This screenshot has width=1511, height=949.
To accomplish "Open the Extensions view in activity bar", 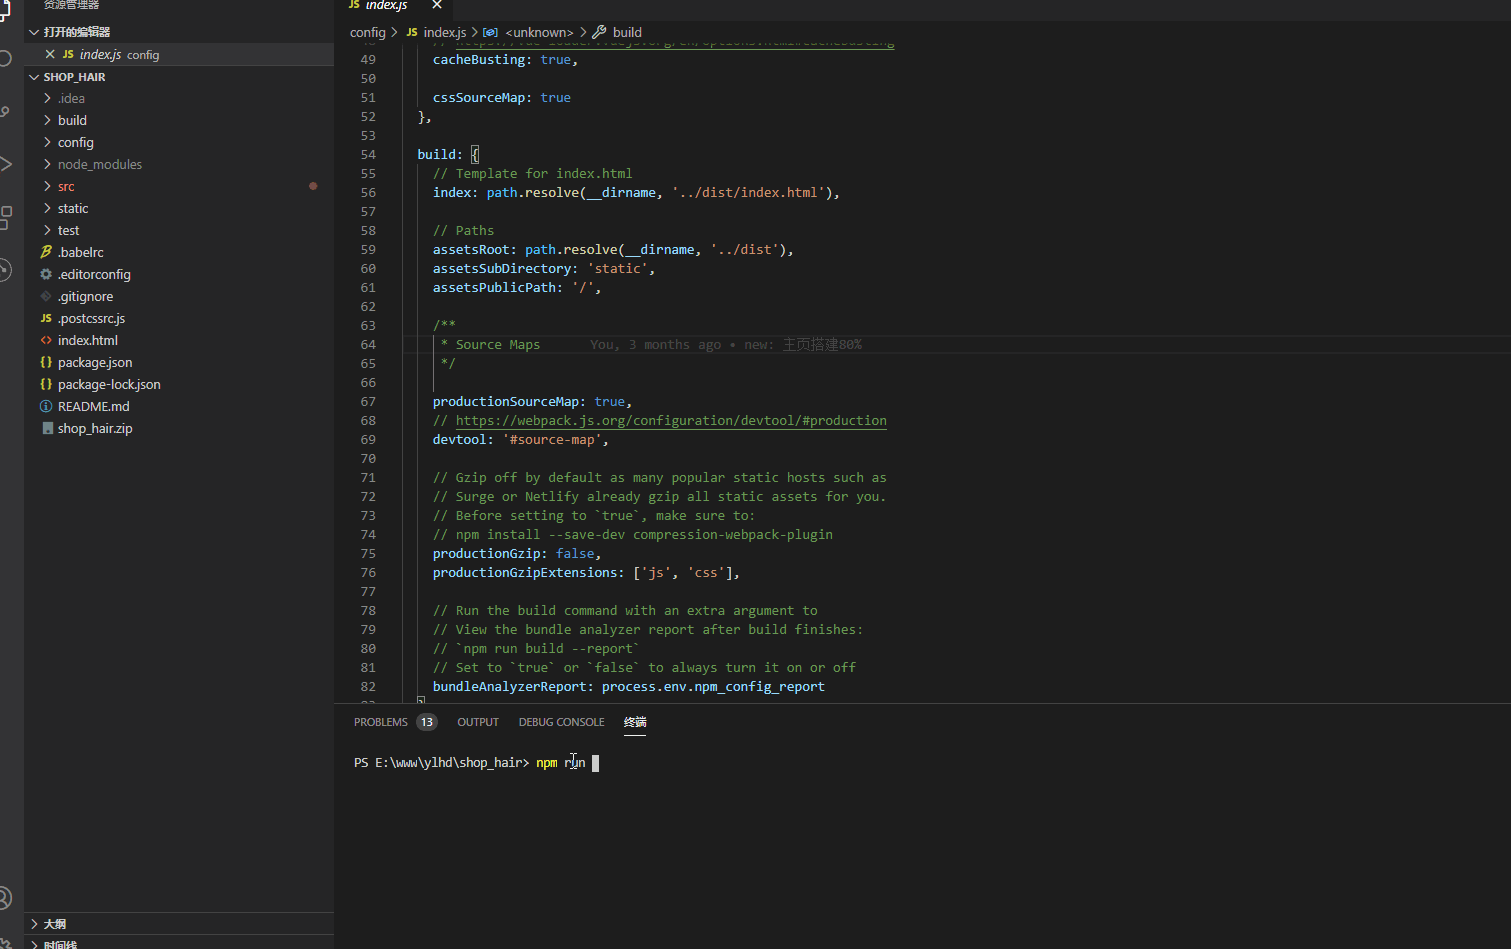I will click(5, 217).
